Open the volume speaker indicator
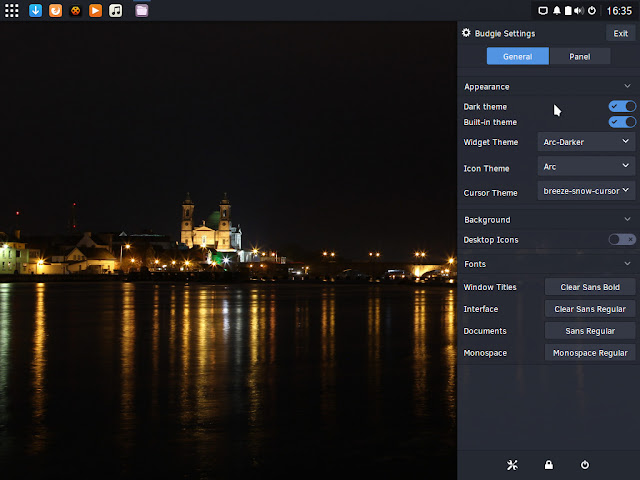The width and height of the screenshot is (640, 480). tap(579, 11)
